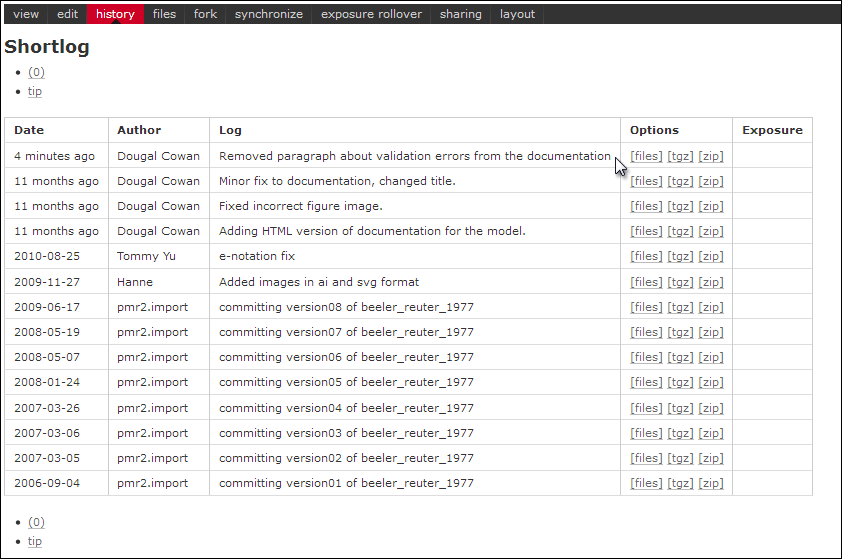This screenshot has height=559, width=842.
Task: Open [files] for version05 commit
Action: (x=646, y=382)
